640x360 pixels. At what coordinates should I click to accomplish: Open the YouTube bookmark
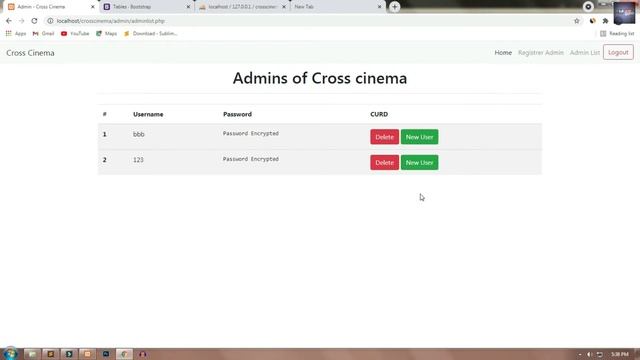75,33
